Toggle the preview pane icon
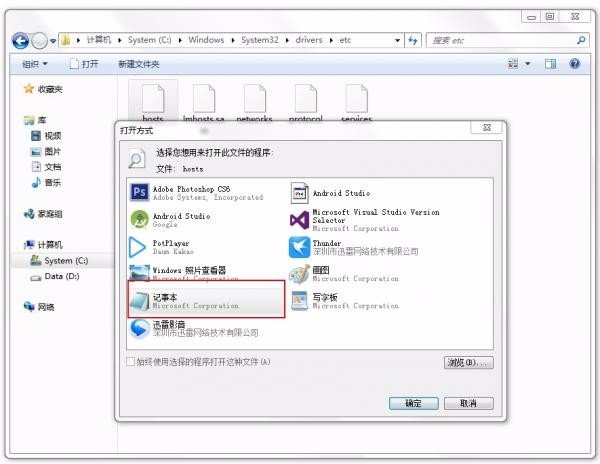 [x=551, y=63]
